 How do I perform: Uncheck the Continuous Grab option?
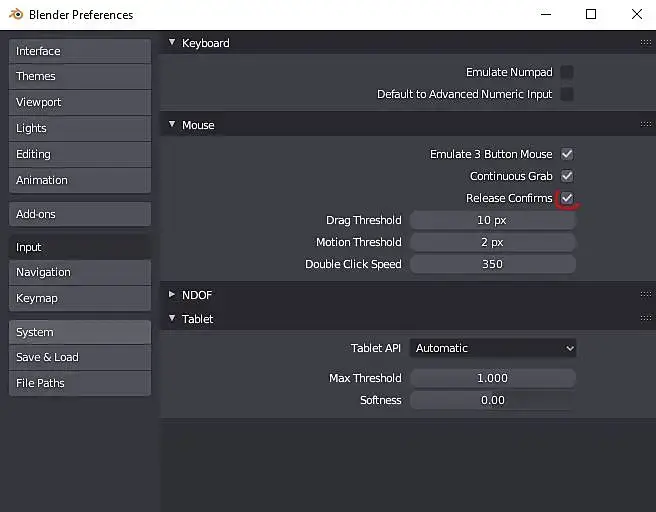[x=567, y=176]
